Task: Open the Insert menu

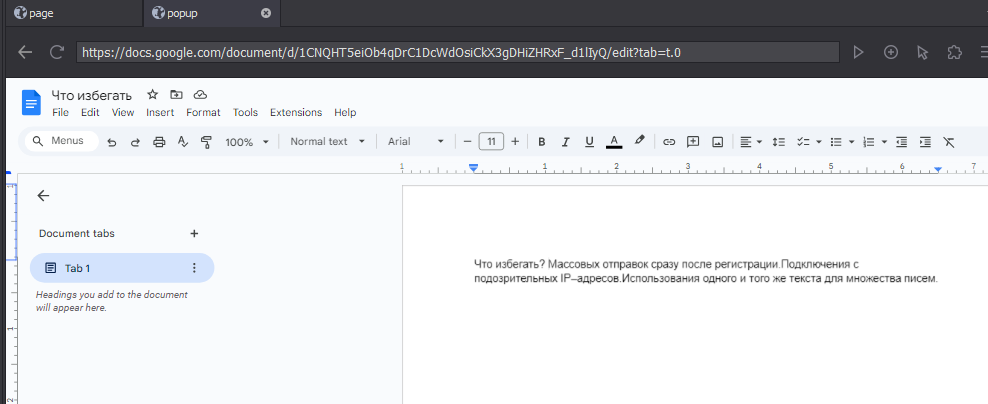Action: coord(160,112)
